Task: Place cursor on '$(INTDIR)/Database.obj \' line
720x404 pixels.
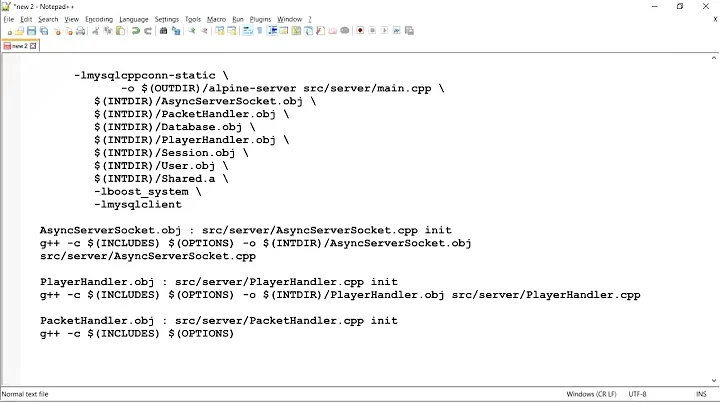Action: 174,127
